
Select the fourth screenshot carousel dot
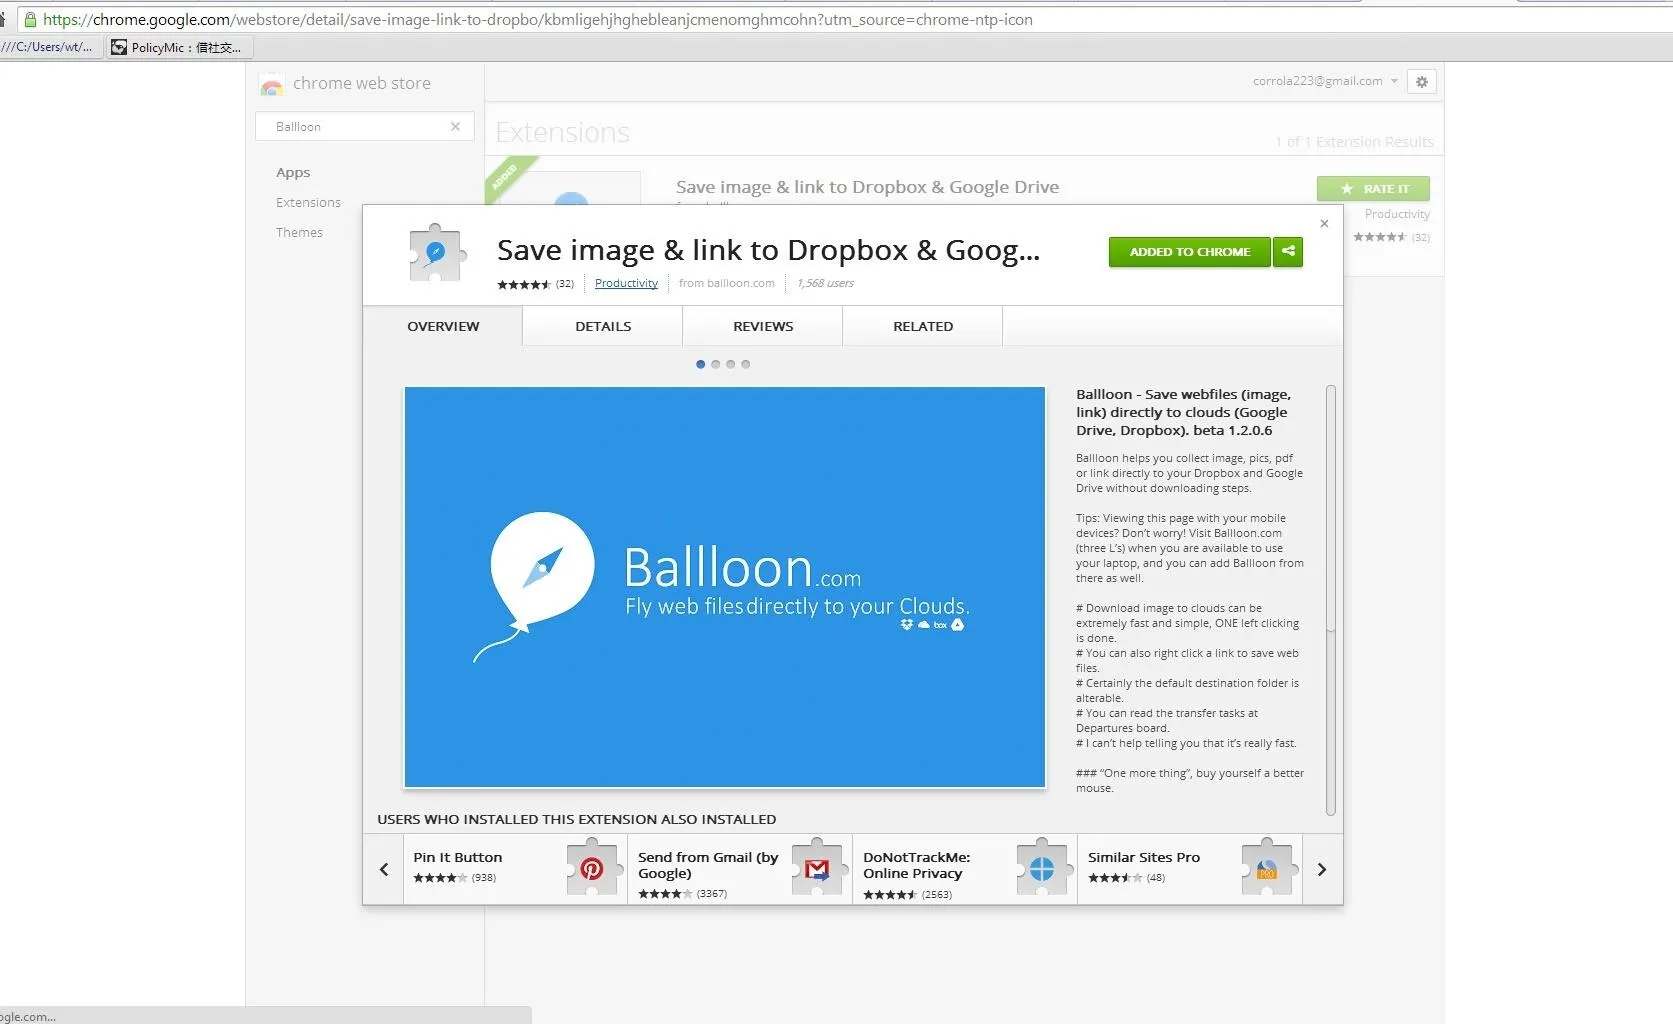[x=745, y=364]
